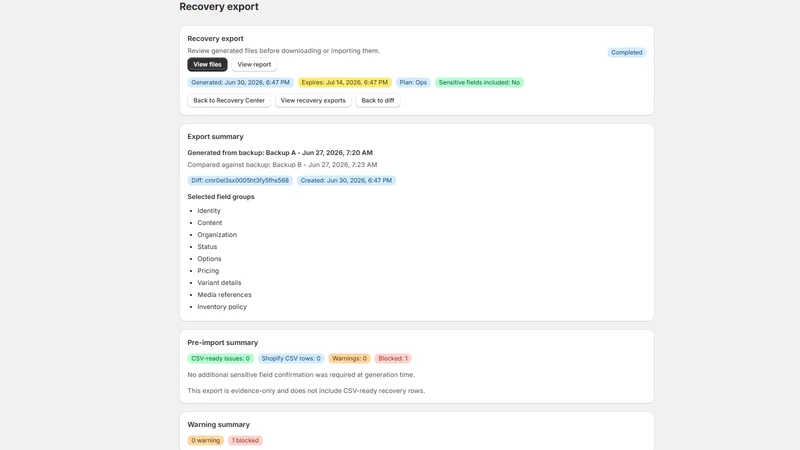Screen dimensions: 800x450
Task: Click the Shopify CSV rows: 0 badge
Action: click(291, 359)
